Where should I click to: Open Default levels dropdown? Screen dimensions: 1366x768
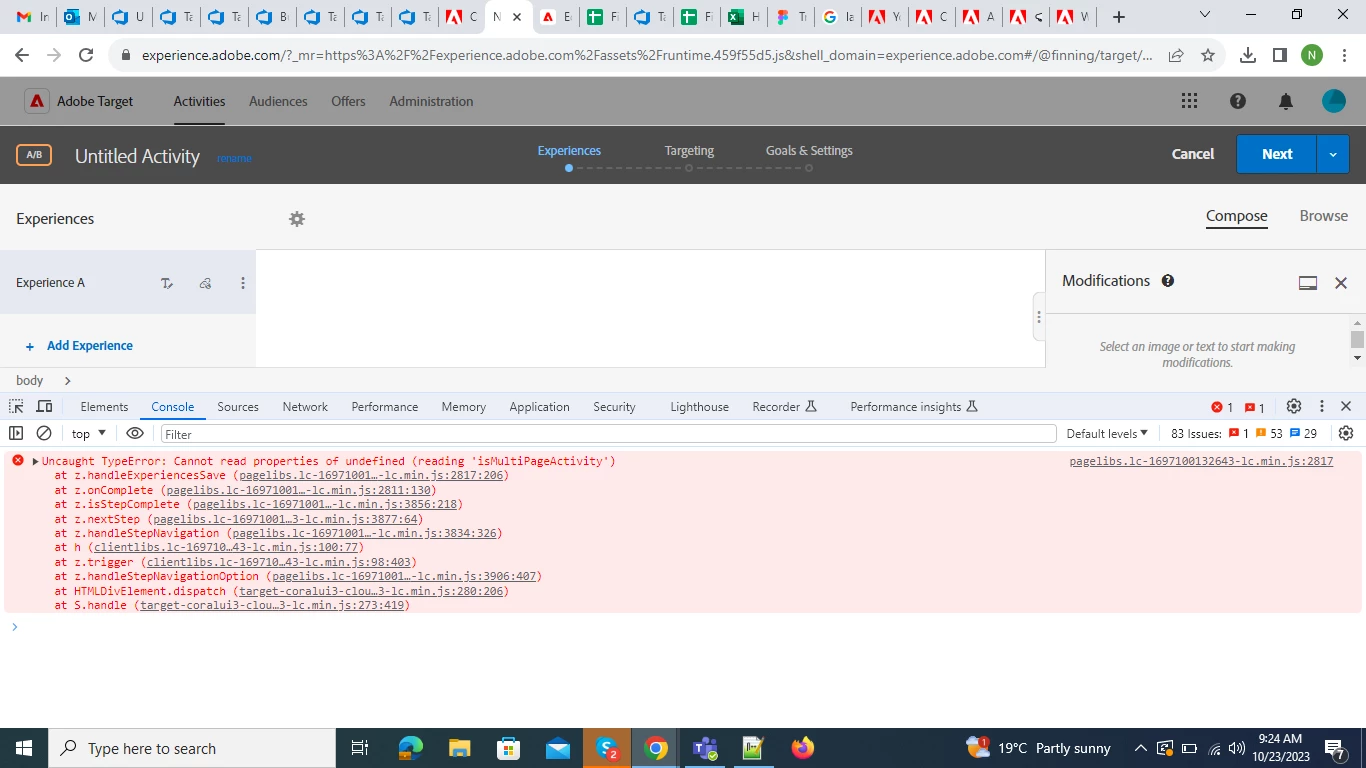1107,434
